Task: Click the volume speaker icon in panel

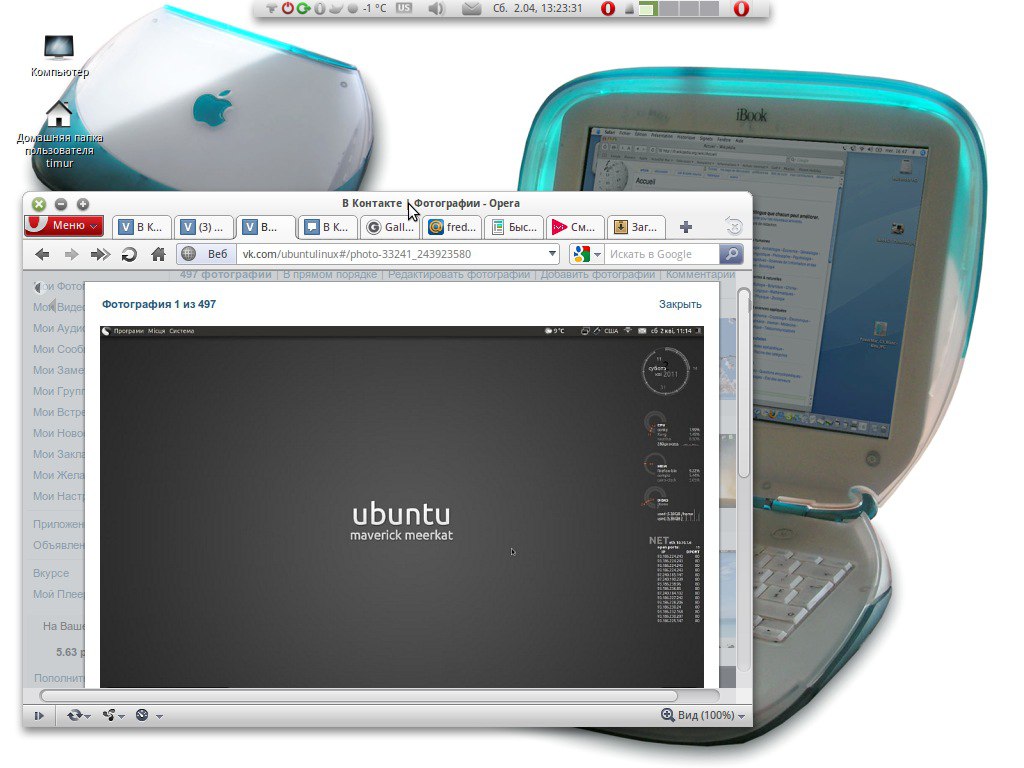Action: point(436,8)
